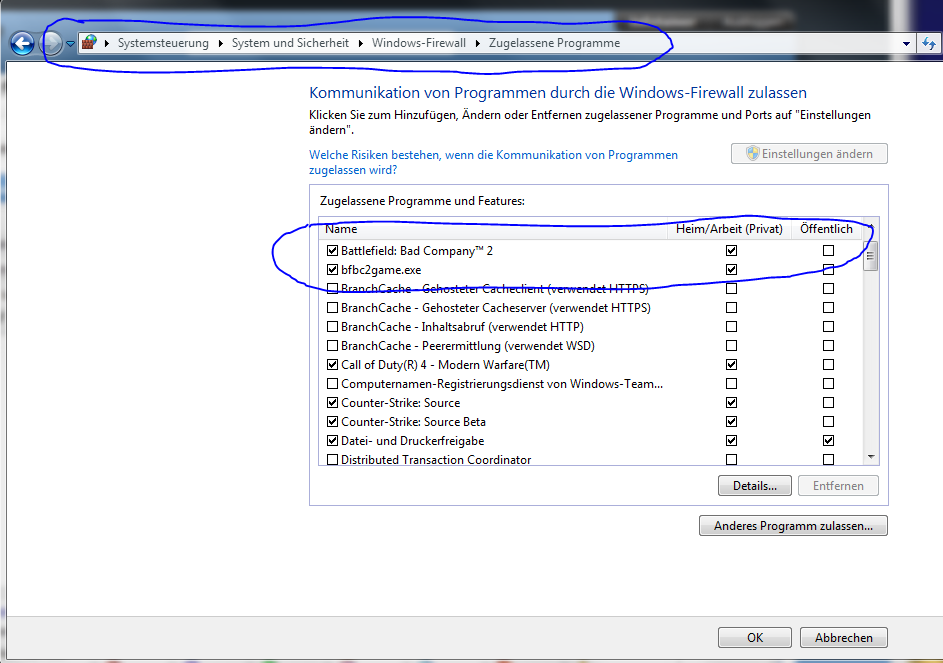Open the risks help link about program communication
This screenshot has height=663, width=943.
coord(493,162)
